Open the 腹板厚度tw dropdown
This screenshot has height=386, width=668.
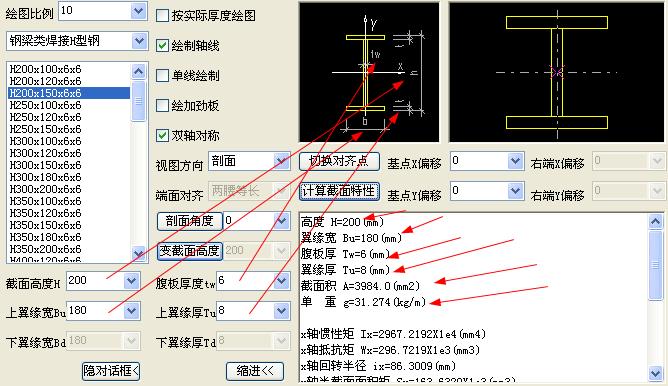(x=281, y=281)
